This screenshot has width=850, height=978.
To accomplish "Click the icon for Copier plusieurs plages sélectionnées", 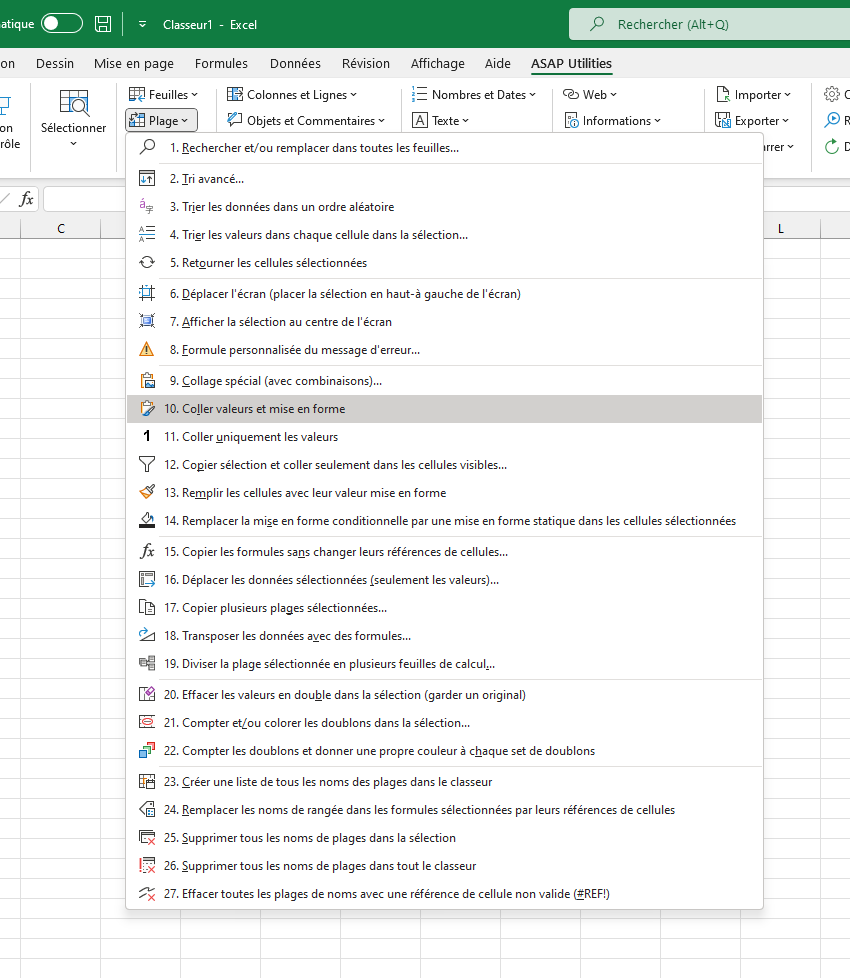I will coord(147,608).
